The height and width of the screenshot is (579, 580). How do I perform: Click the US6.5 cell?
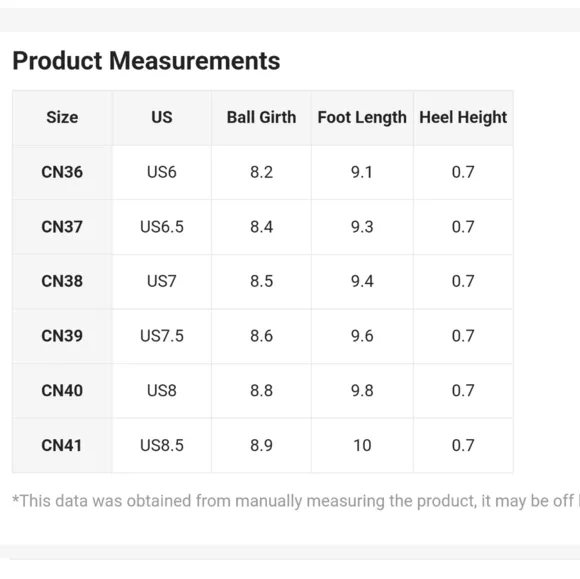coord(162,227)
